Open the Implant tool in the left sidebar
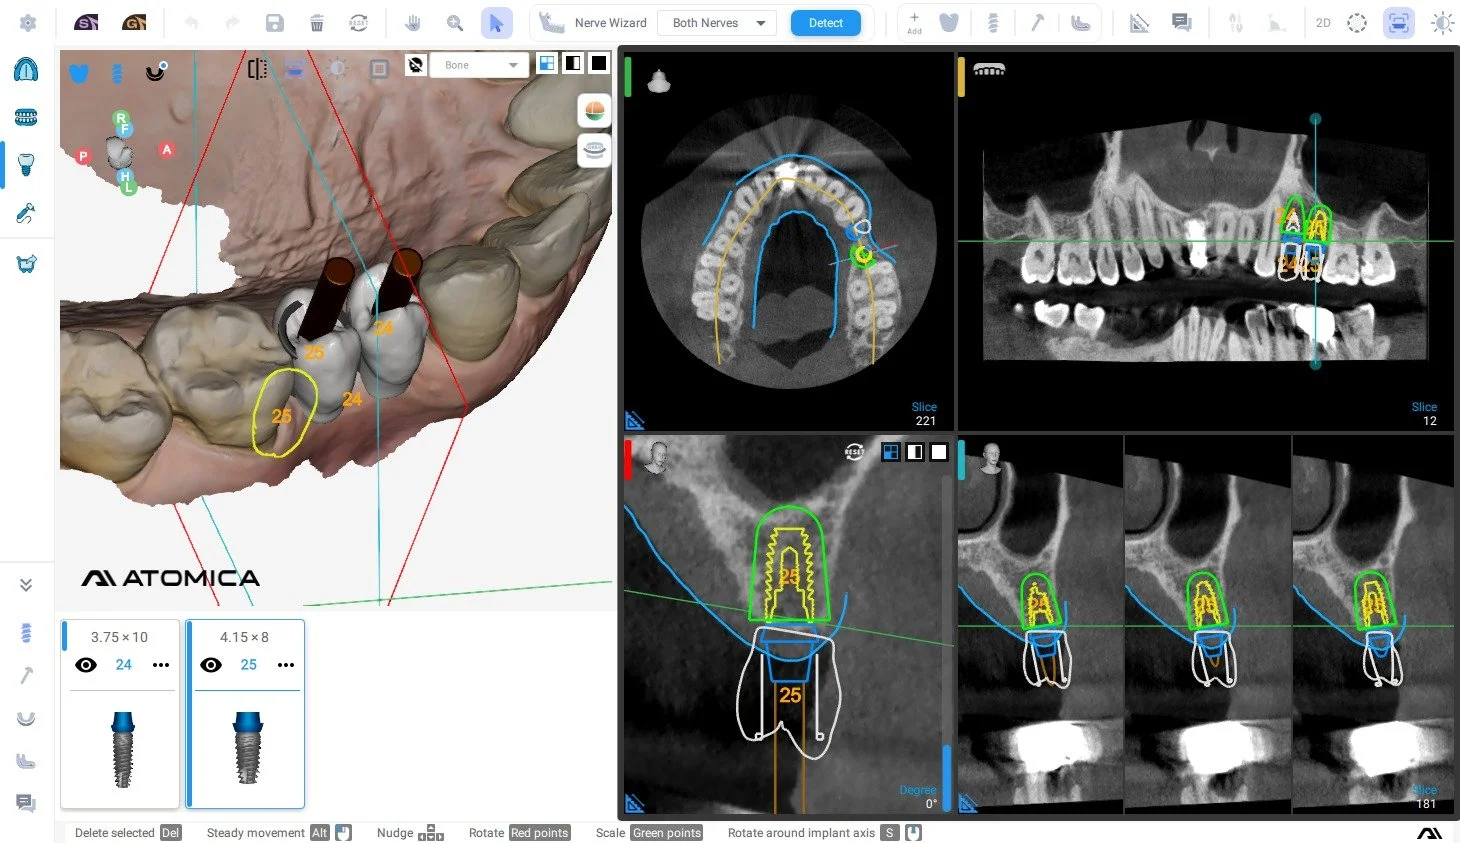The height and width of the screenshot is (843, 1460). [25, 165]
